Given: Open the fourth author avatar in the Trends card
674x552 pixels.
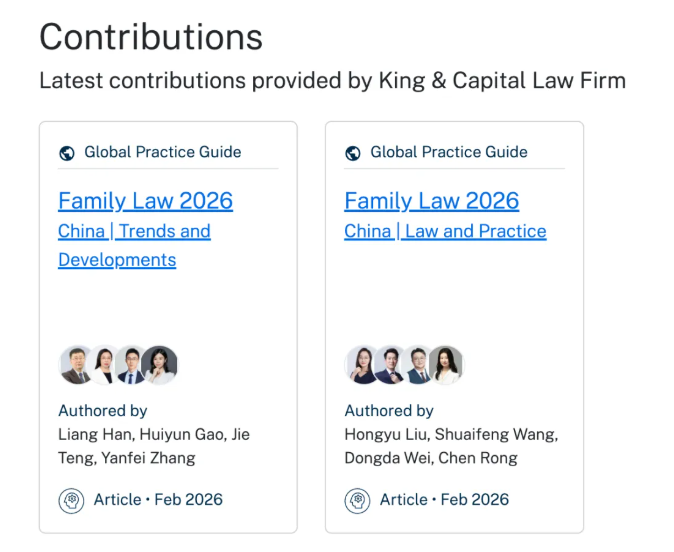Looking at the screenshot, I should click(x=159, y=365).
